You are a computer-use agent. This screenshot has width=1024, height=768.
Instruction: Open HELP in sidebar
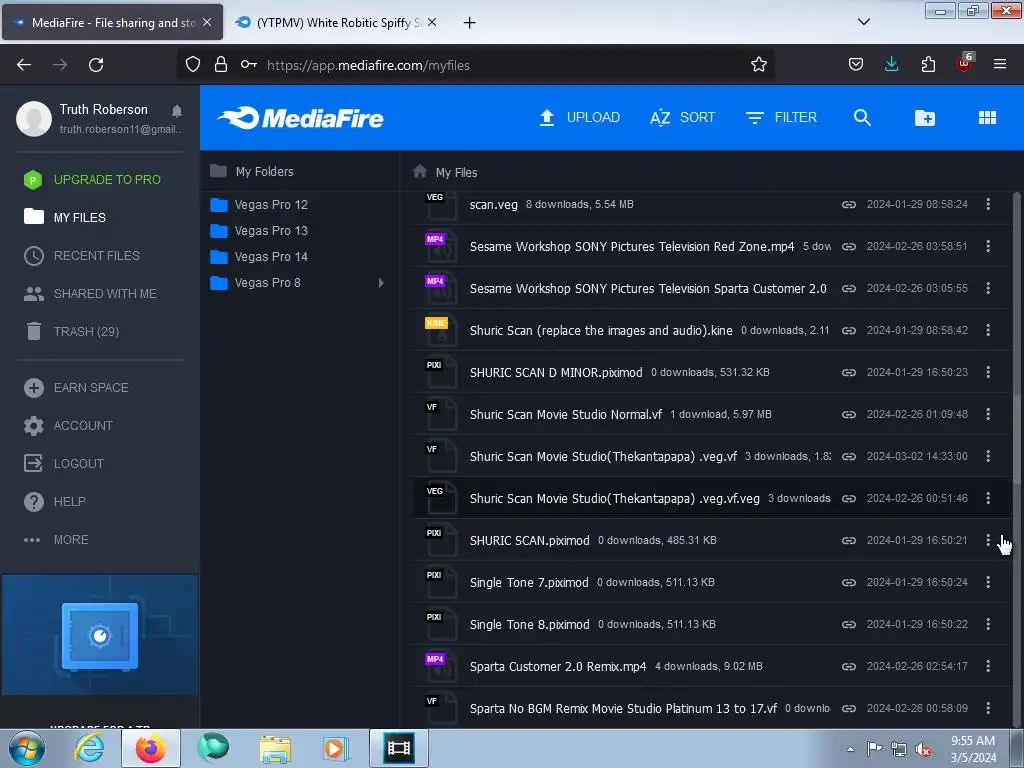[55, 502]
